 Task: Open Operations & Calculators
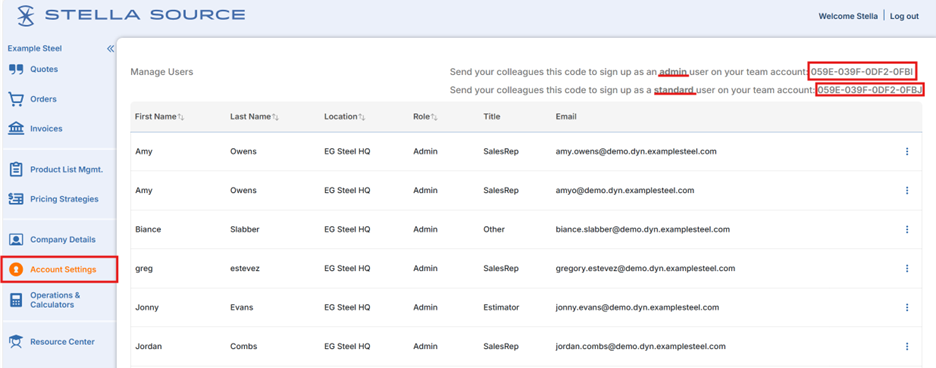click(x=56, y=300)
